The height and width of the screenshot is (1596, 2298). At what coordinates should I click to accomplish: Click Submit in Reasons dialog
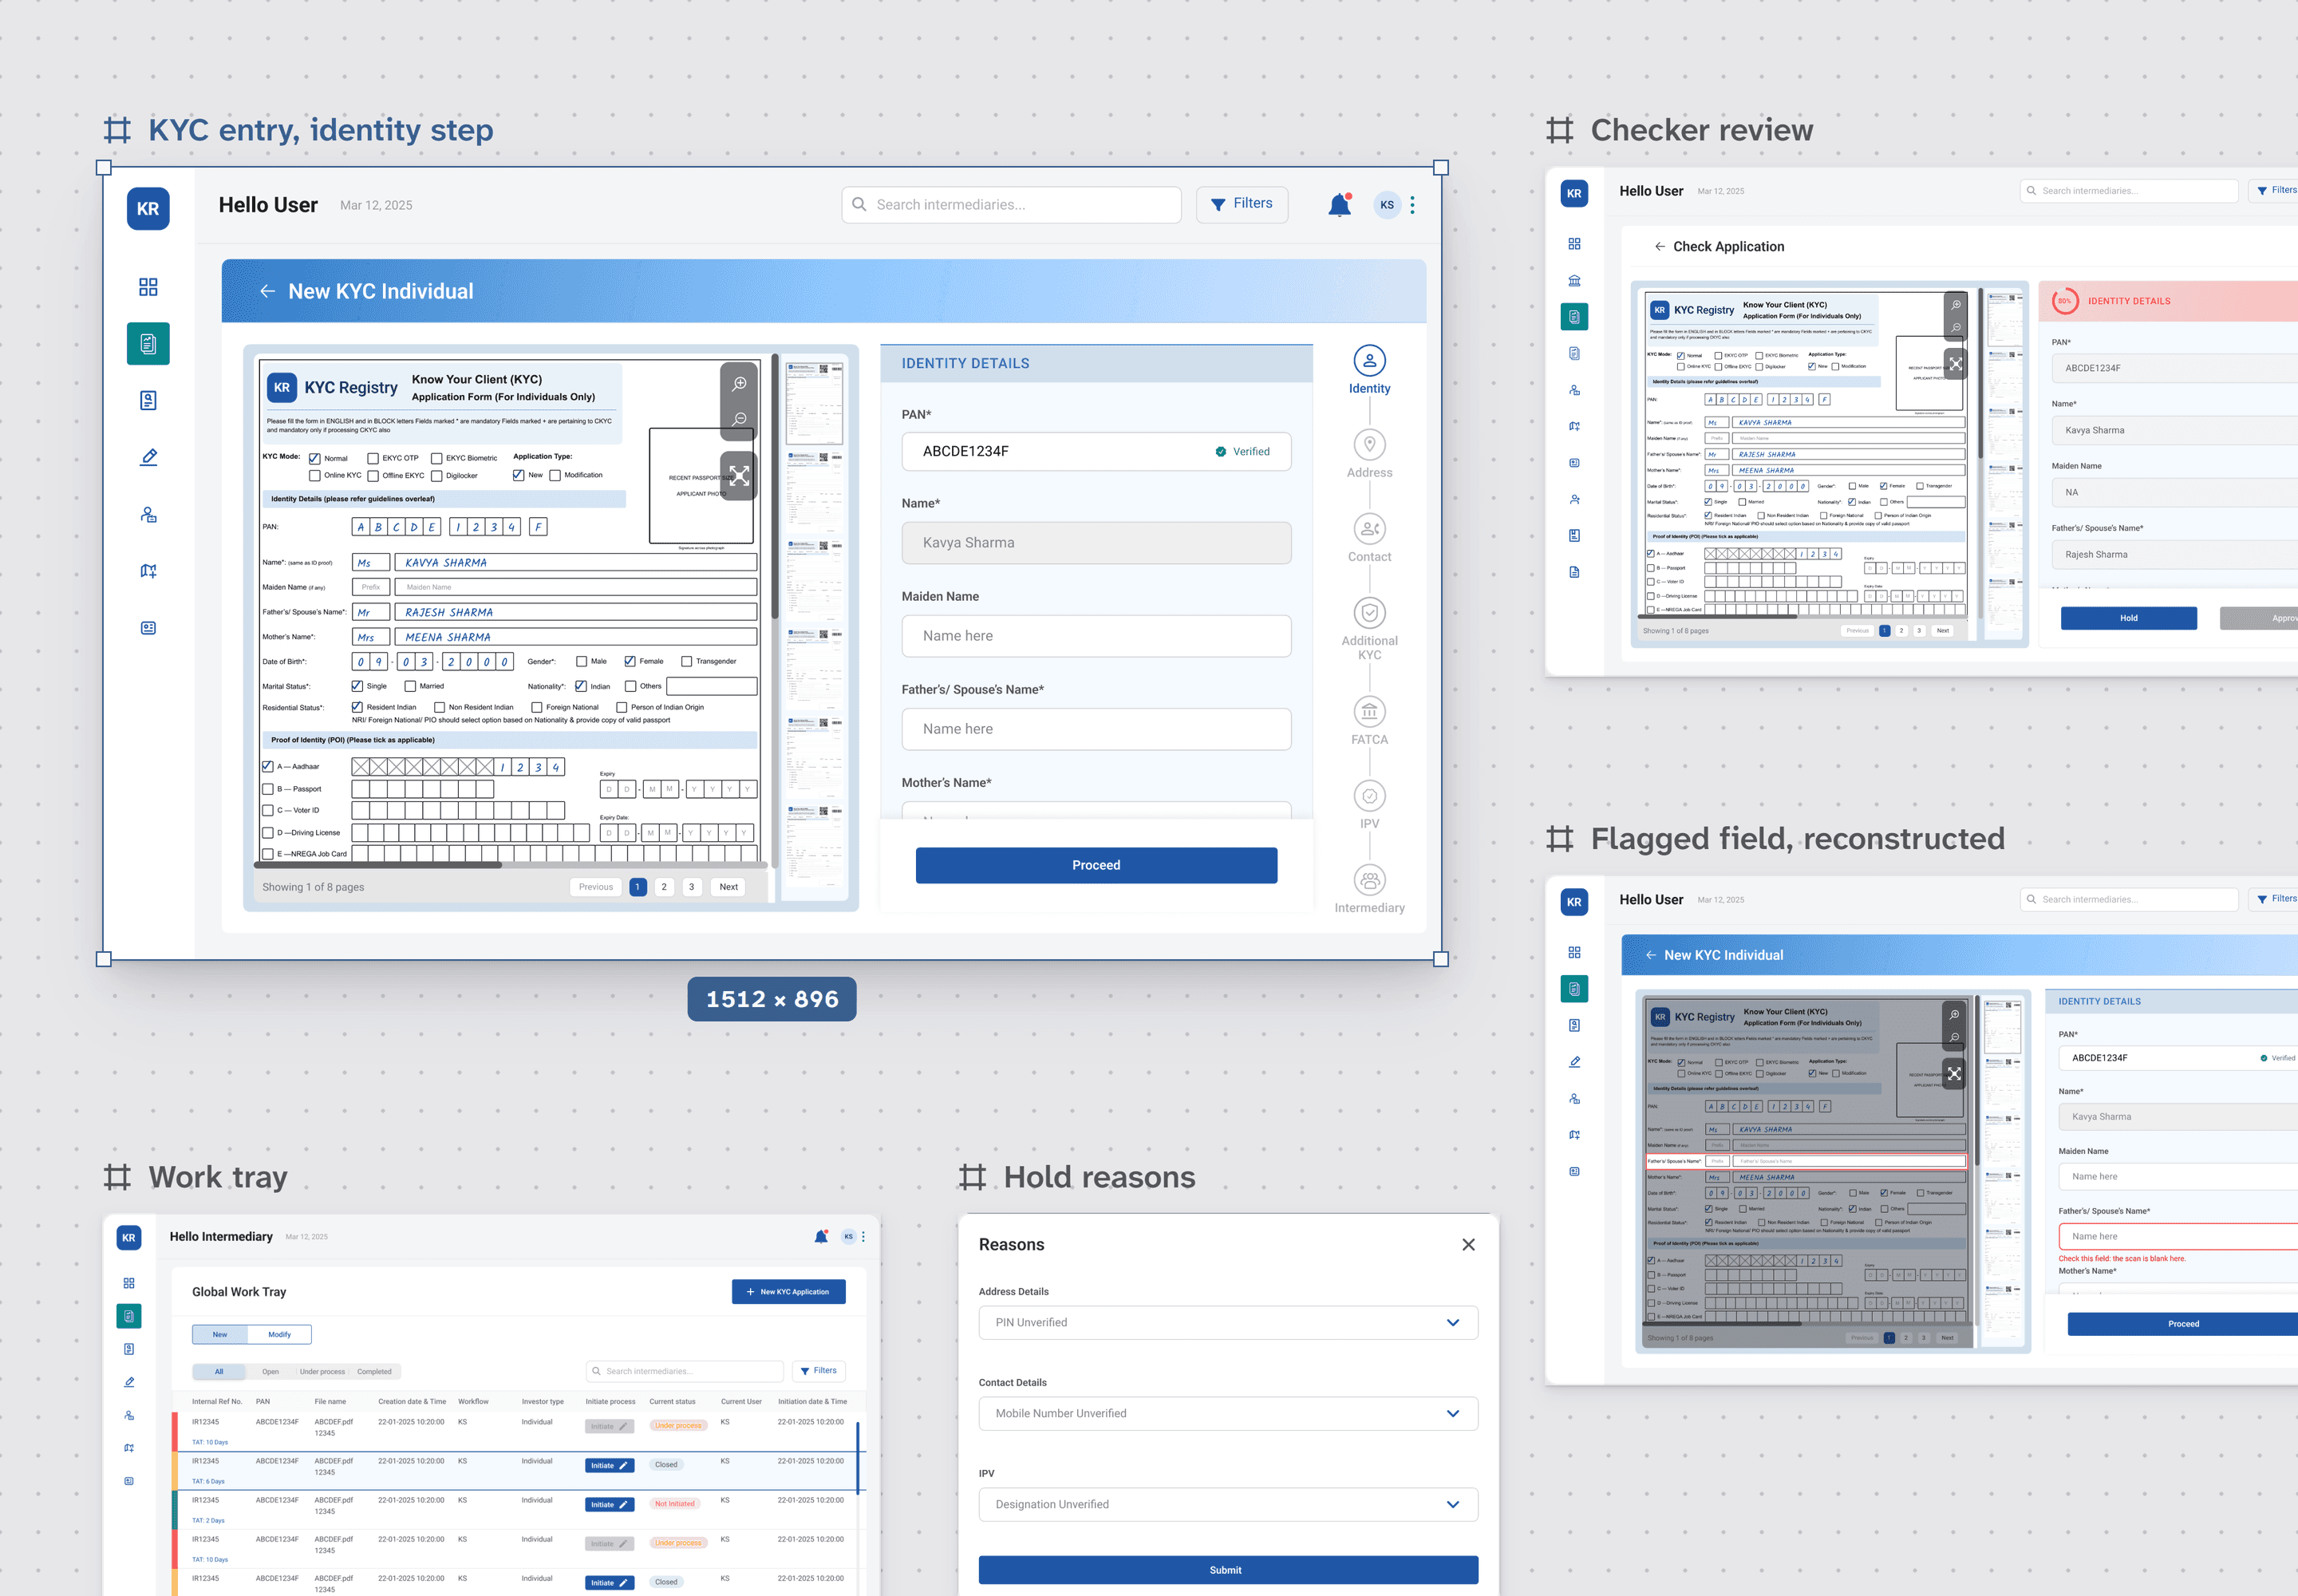coord(1228,1569)
